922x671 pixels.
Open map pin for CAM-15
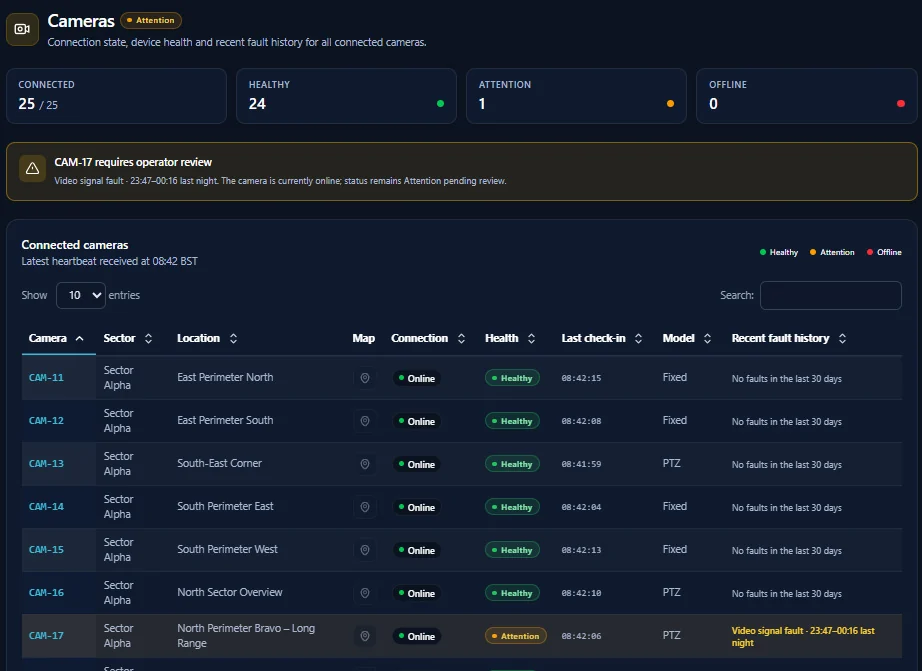(x=365, y=550)
